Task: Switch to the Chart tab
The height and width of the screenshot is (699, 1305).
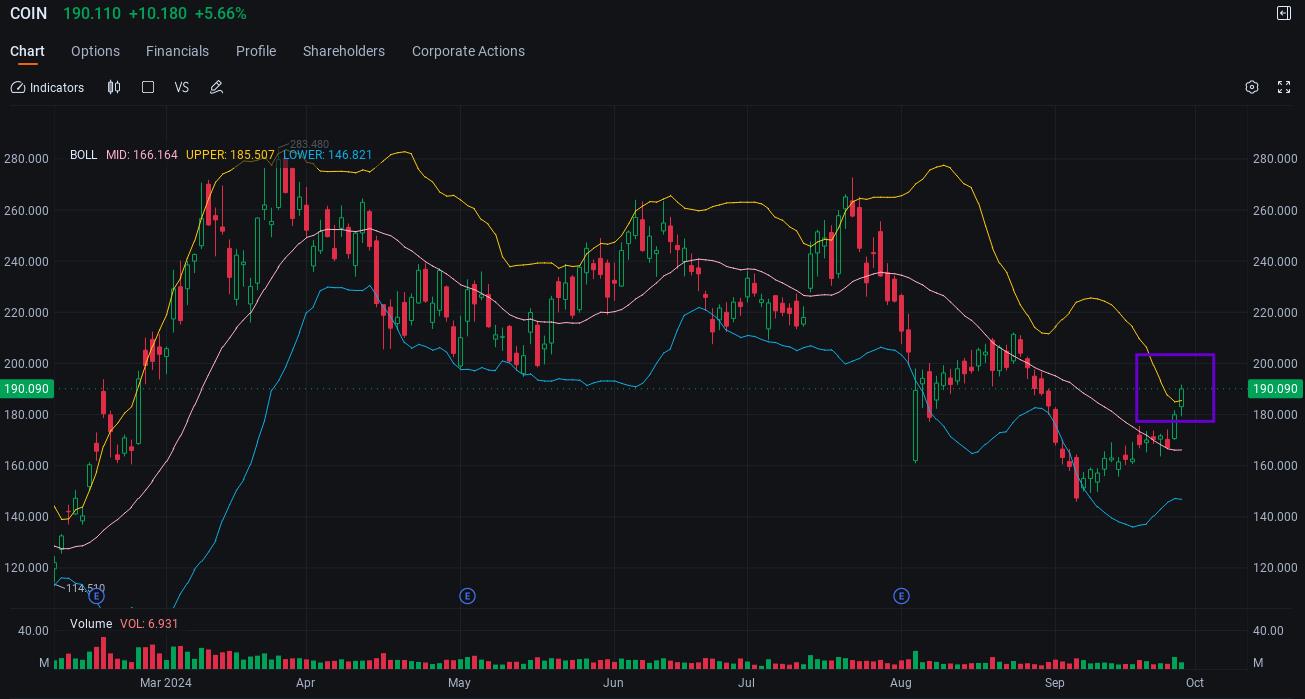Action: click(x=27, y=51)
